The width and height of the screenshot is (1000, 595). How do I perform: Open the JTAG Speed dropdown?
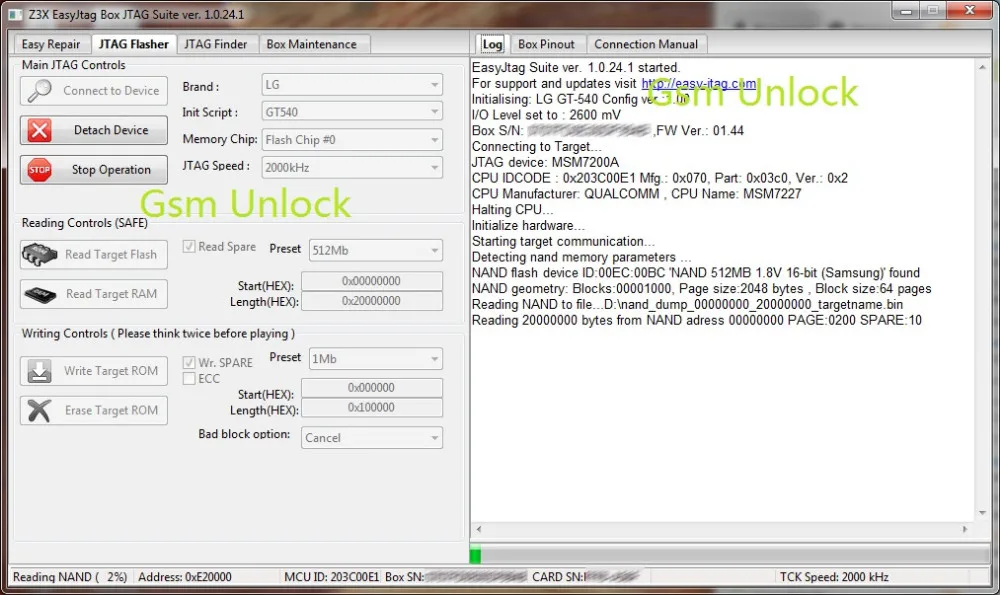point(352,168)
